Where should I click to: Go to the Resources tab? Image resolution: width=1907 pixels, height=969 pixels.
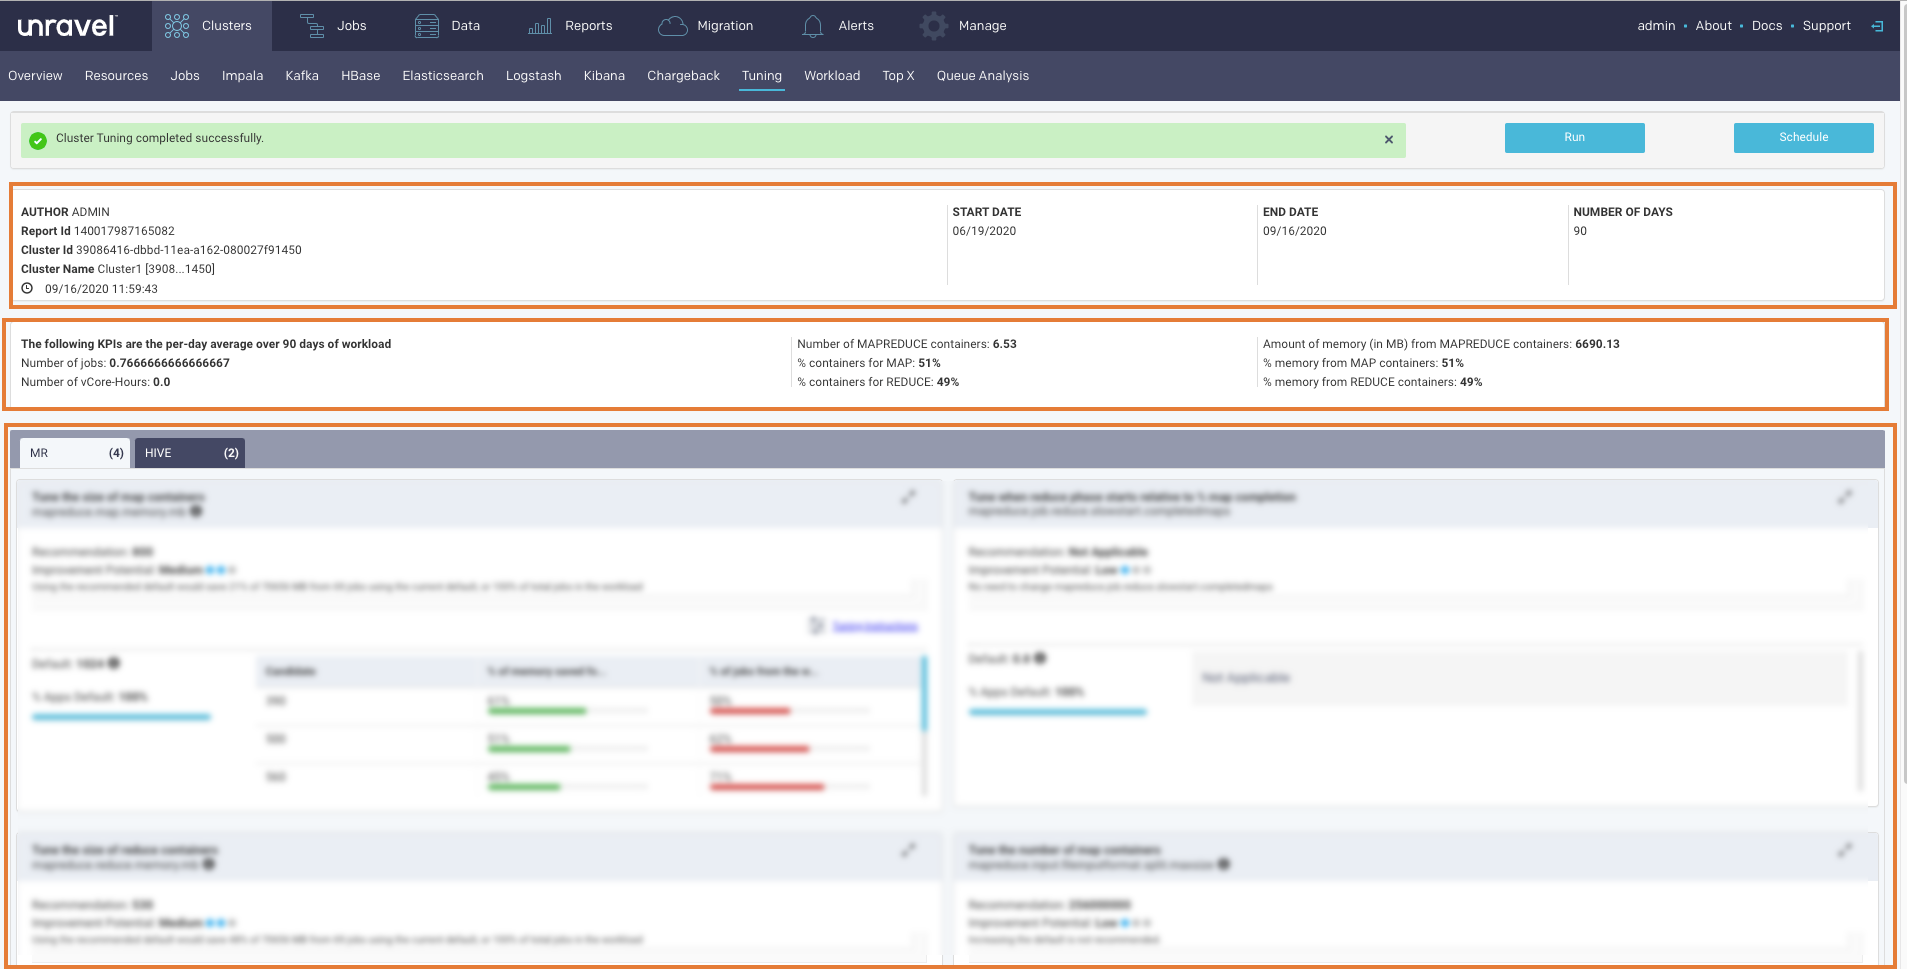pyautogui.click(x=116, y=76)
